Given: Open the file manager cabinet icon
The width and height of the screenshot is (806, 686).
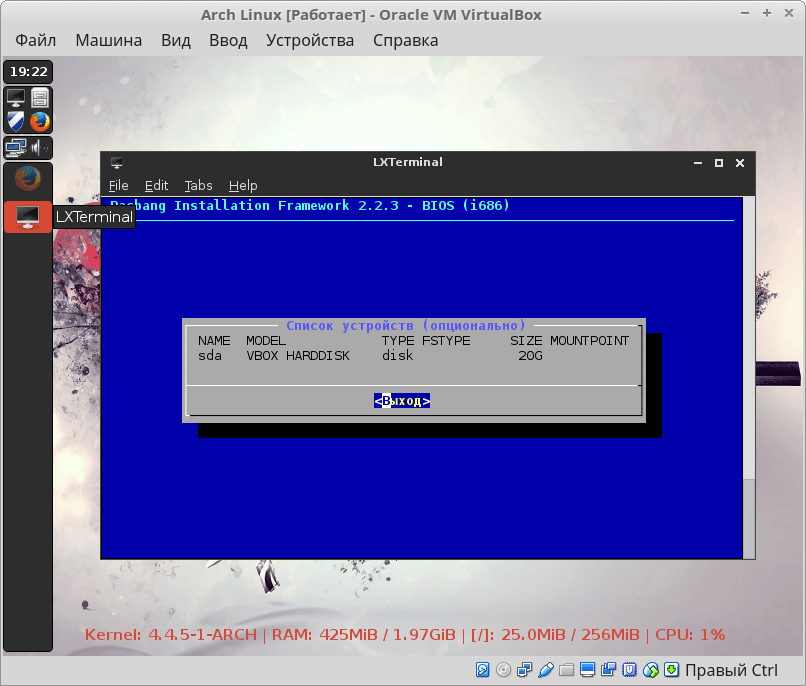Looking at the screenshot, I should point(40,98).
